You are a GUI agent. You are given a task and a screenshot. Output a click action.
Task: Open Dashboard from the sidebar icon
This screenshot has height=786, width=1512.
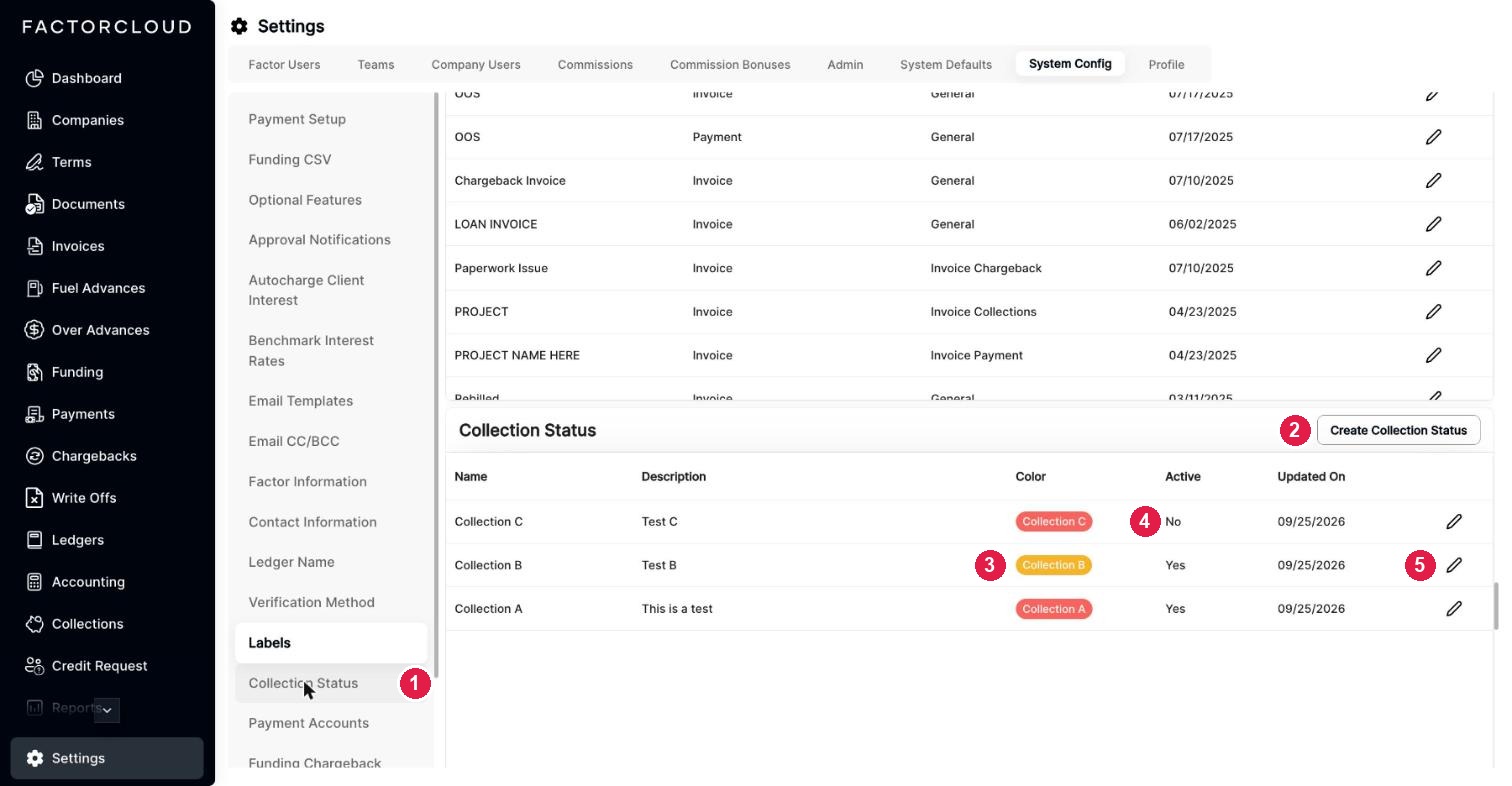(34, 78)
